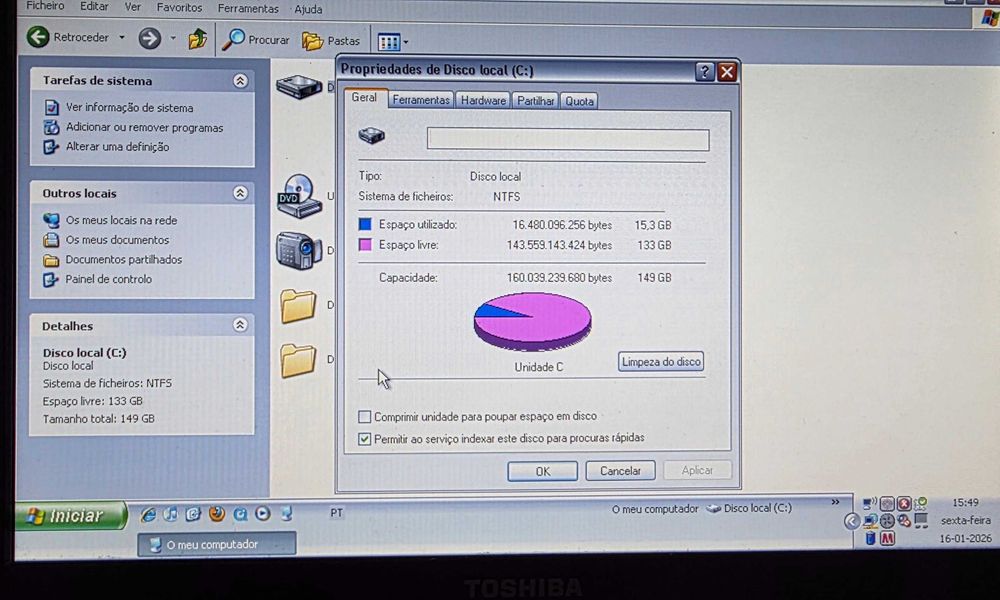Open the Editar menu
The height and width of the screenshot is (600, 1000).
coord(94,6)
